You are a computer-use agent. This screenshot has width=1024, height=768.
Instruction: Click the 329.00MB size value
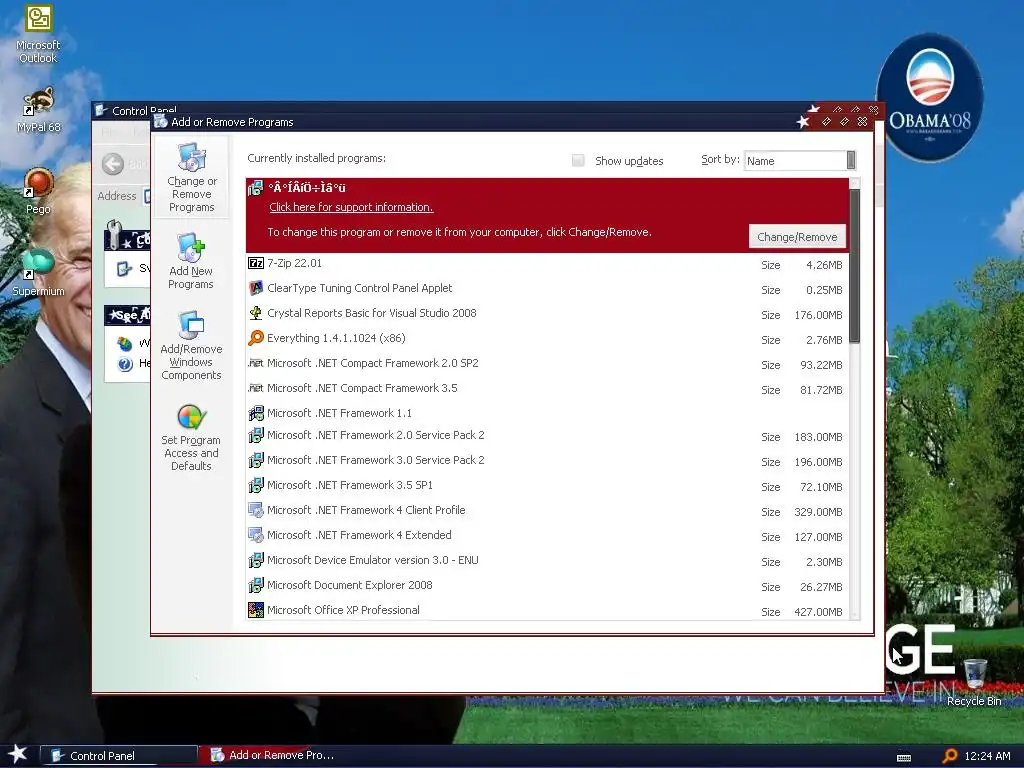click(818, 512)
